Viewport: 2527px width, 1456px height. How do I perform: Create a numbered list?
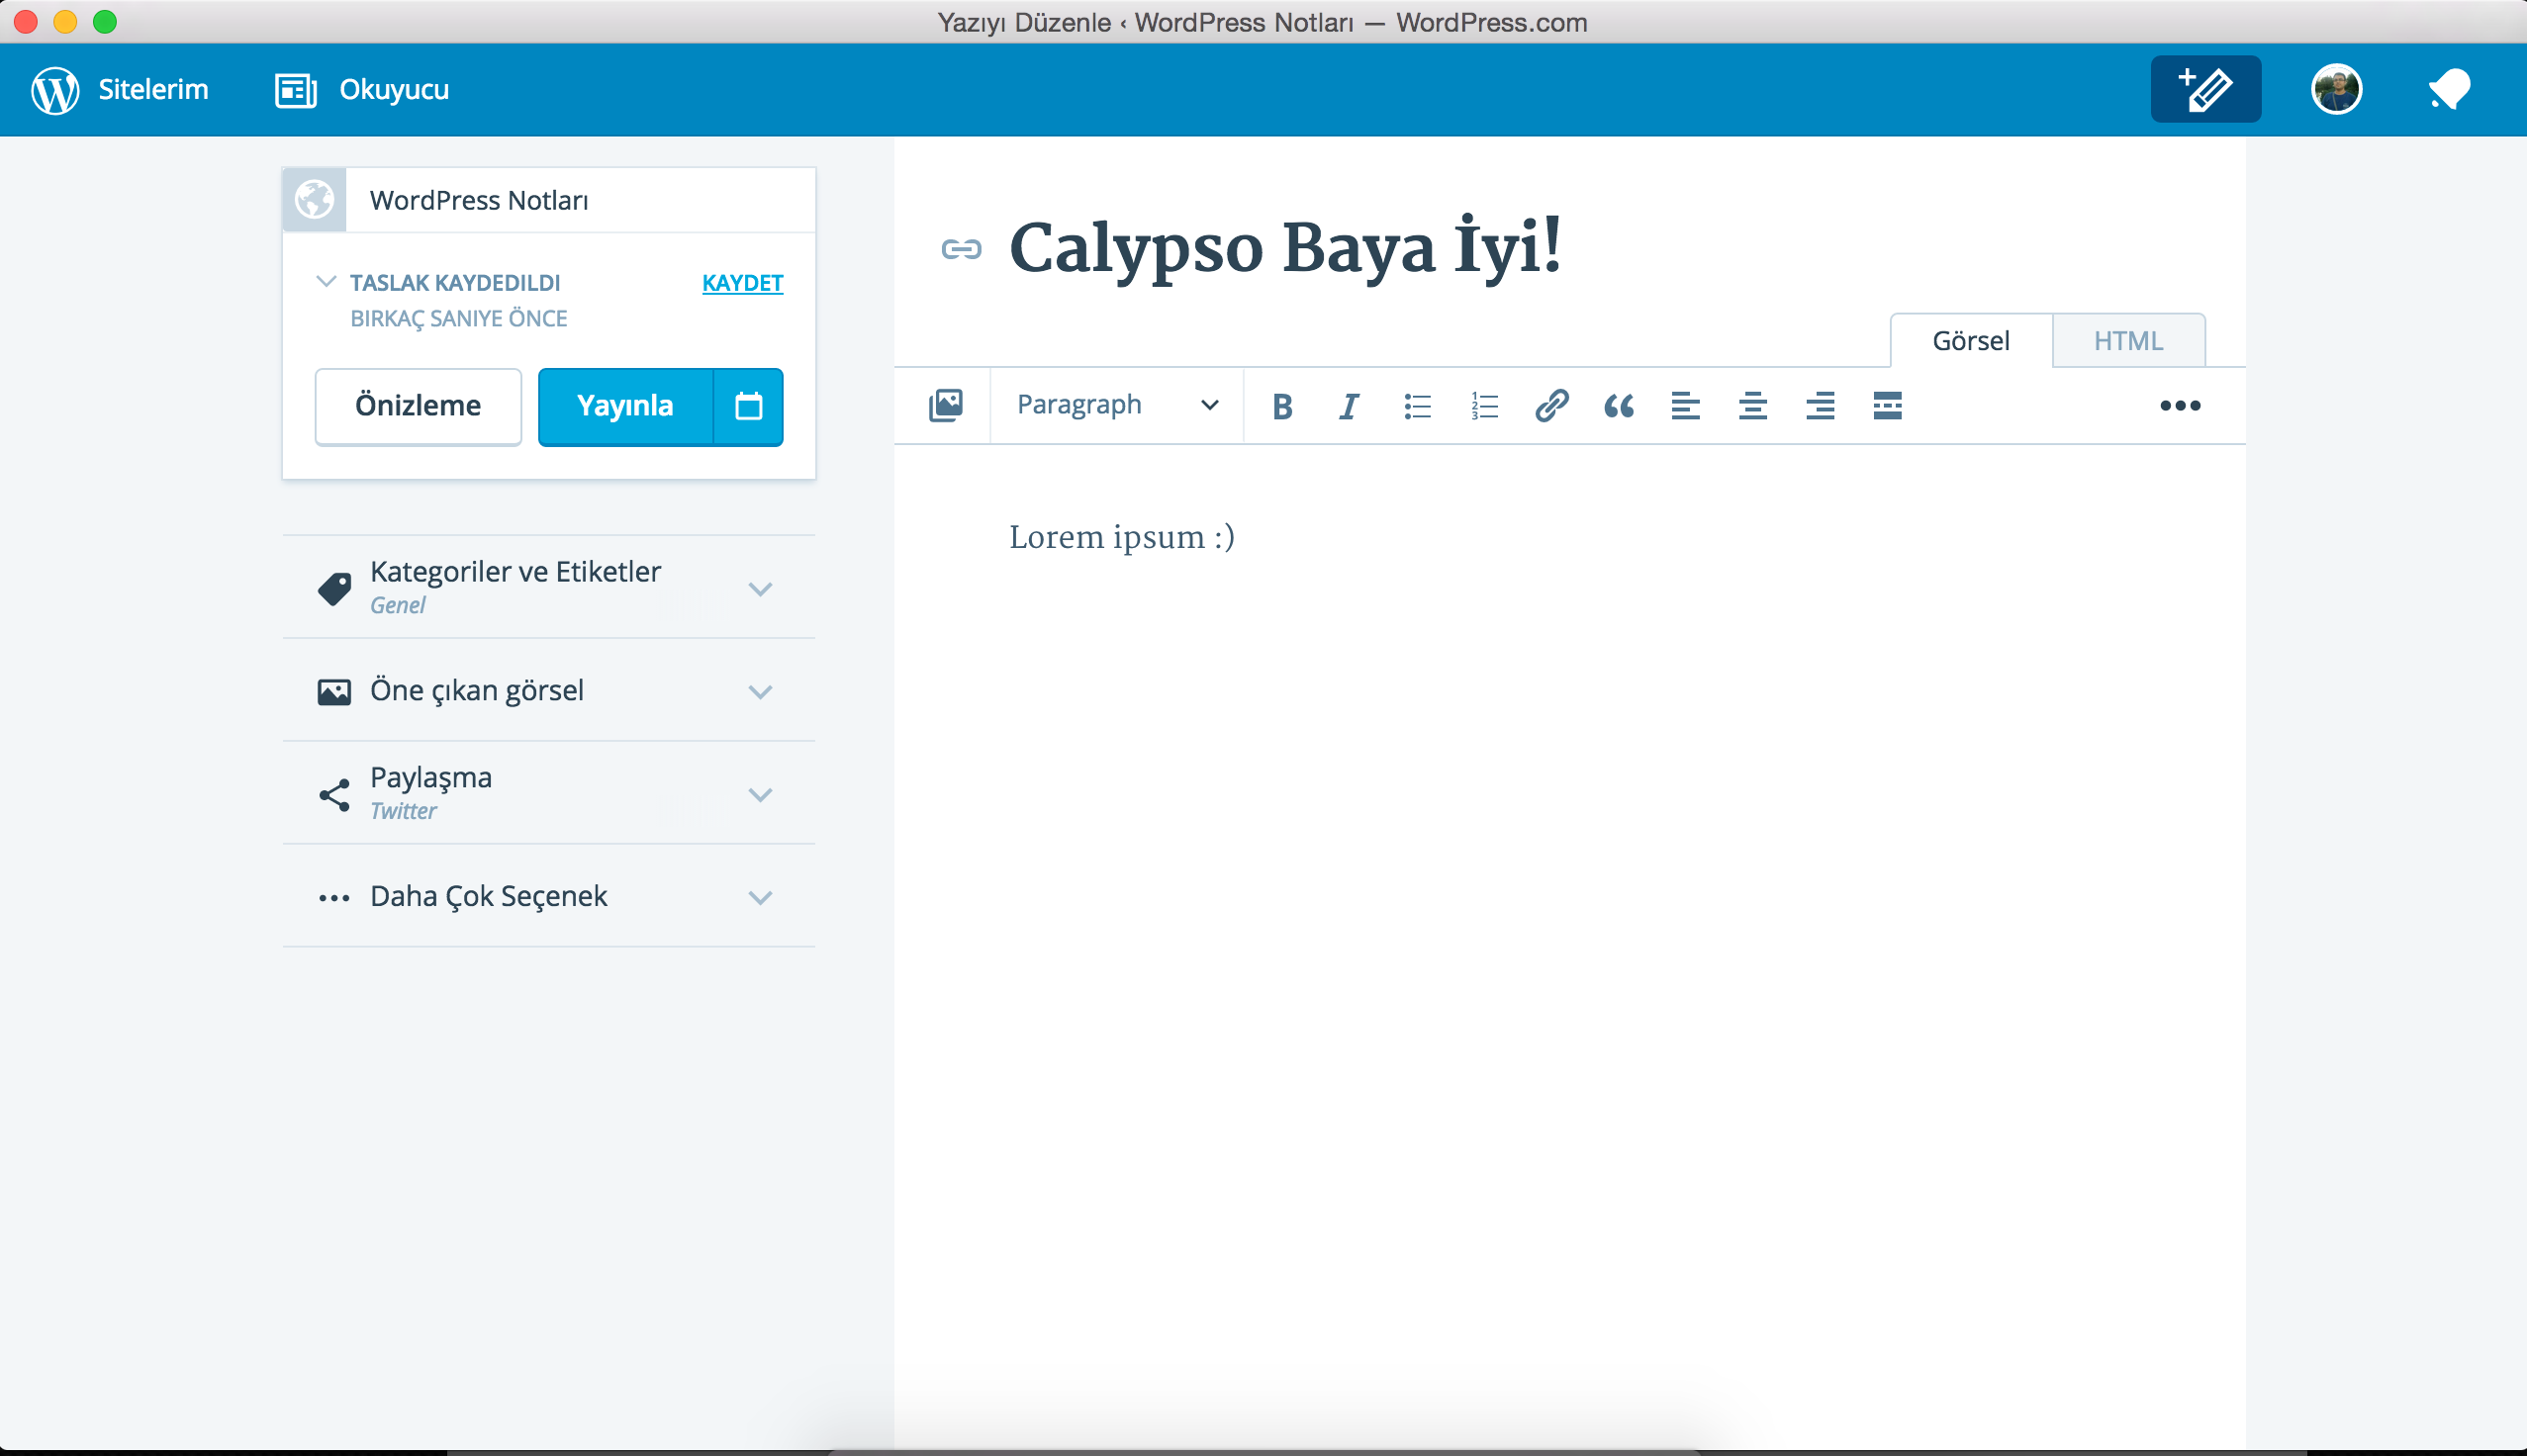click(x=1484, y=405)
